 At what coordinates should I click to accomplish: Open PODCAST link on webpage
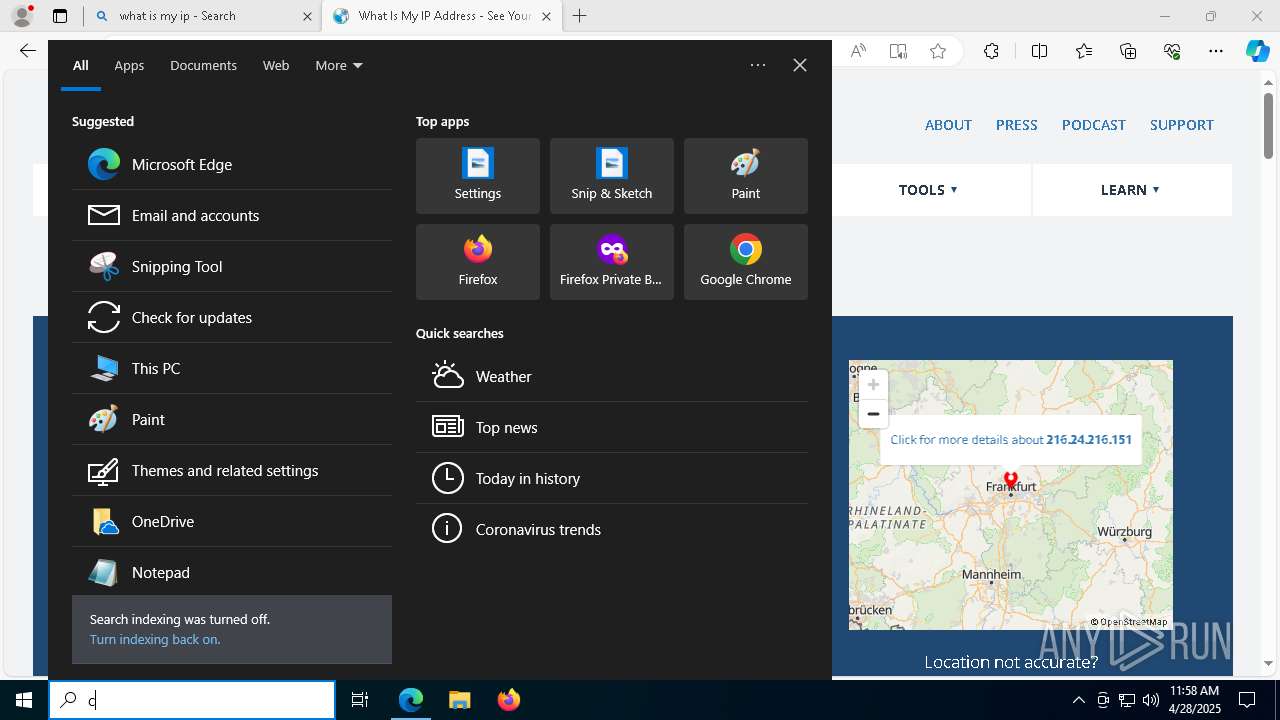[1094, 125]
